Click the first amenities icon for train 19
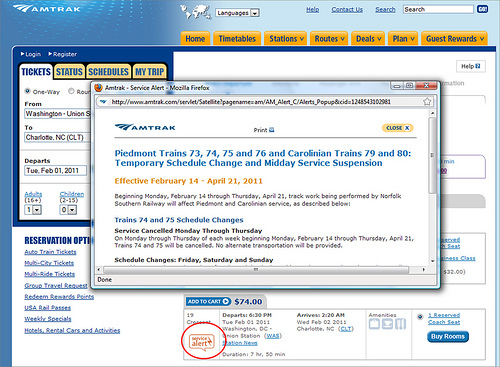 pos(374,324)
